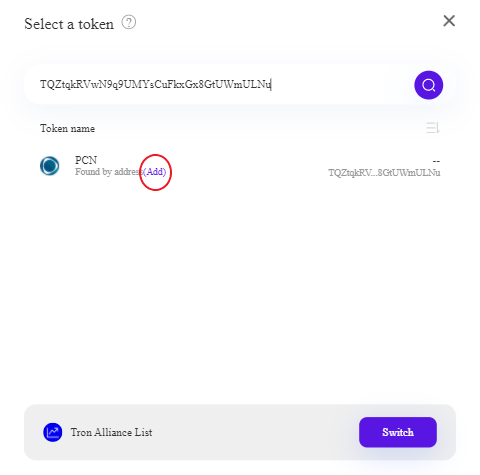Click the Tron Alliance List label
The height and width of the screenshot is (475, 480).
coord(111,432)
